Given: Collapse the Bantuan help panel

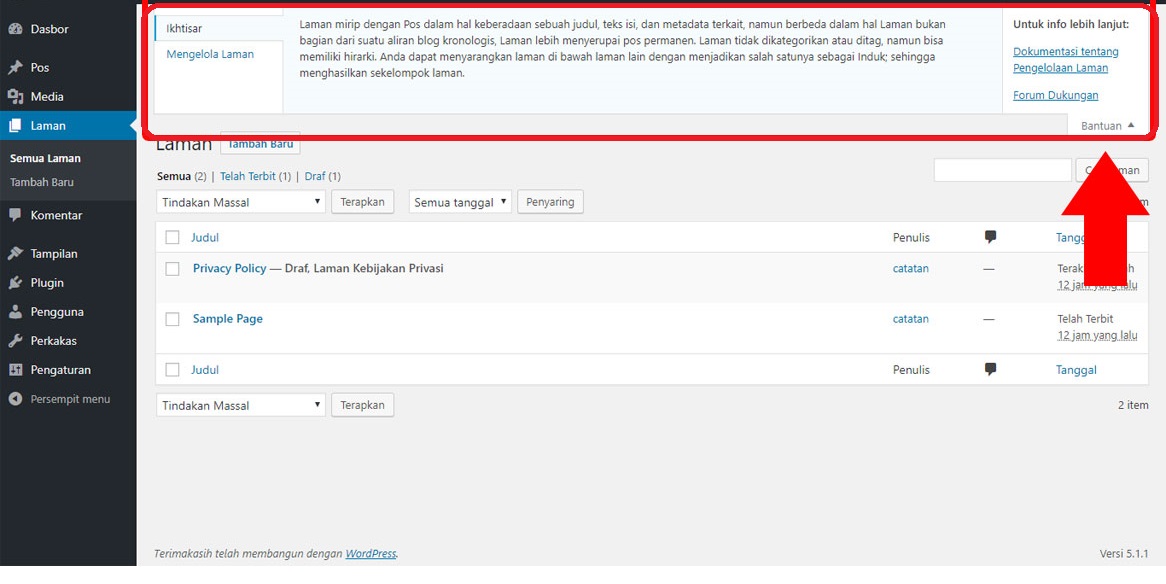Looking at the screenshot, I should (x=1104, y=125).
